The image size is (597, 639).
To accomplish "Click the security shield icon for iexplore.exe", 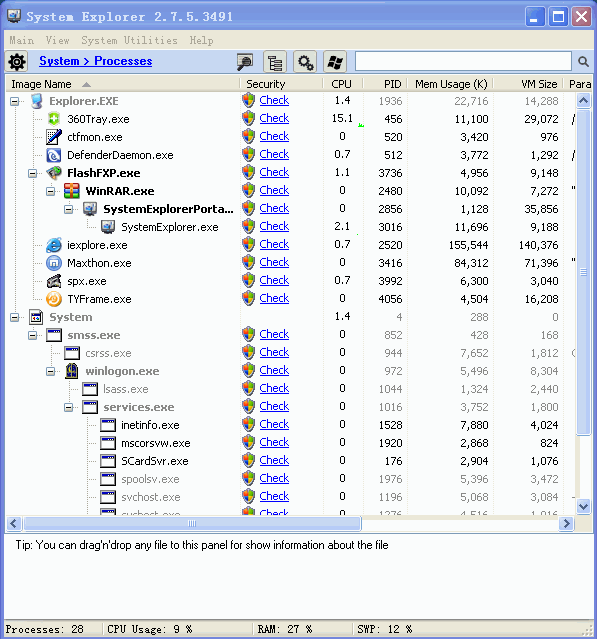I will tap(248, 245).
